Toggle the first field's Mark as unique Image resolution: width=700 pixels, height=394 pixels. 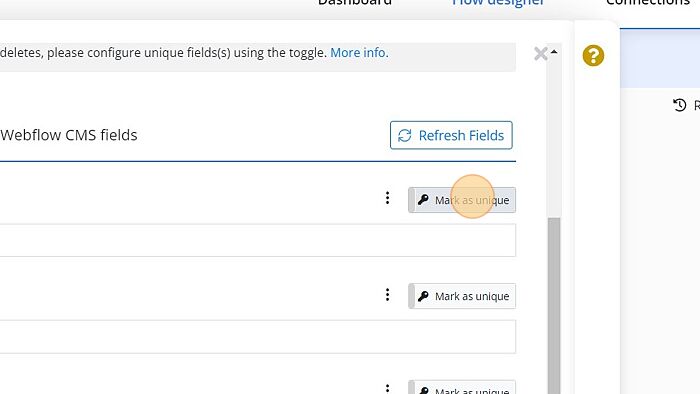pyautogui.click(x=462, y=200)
